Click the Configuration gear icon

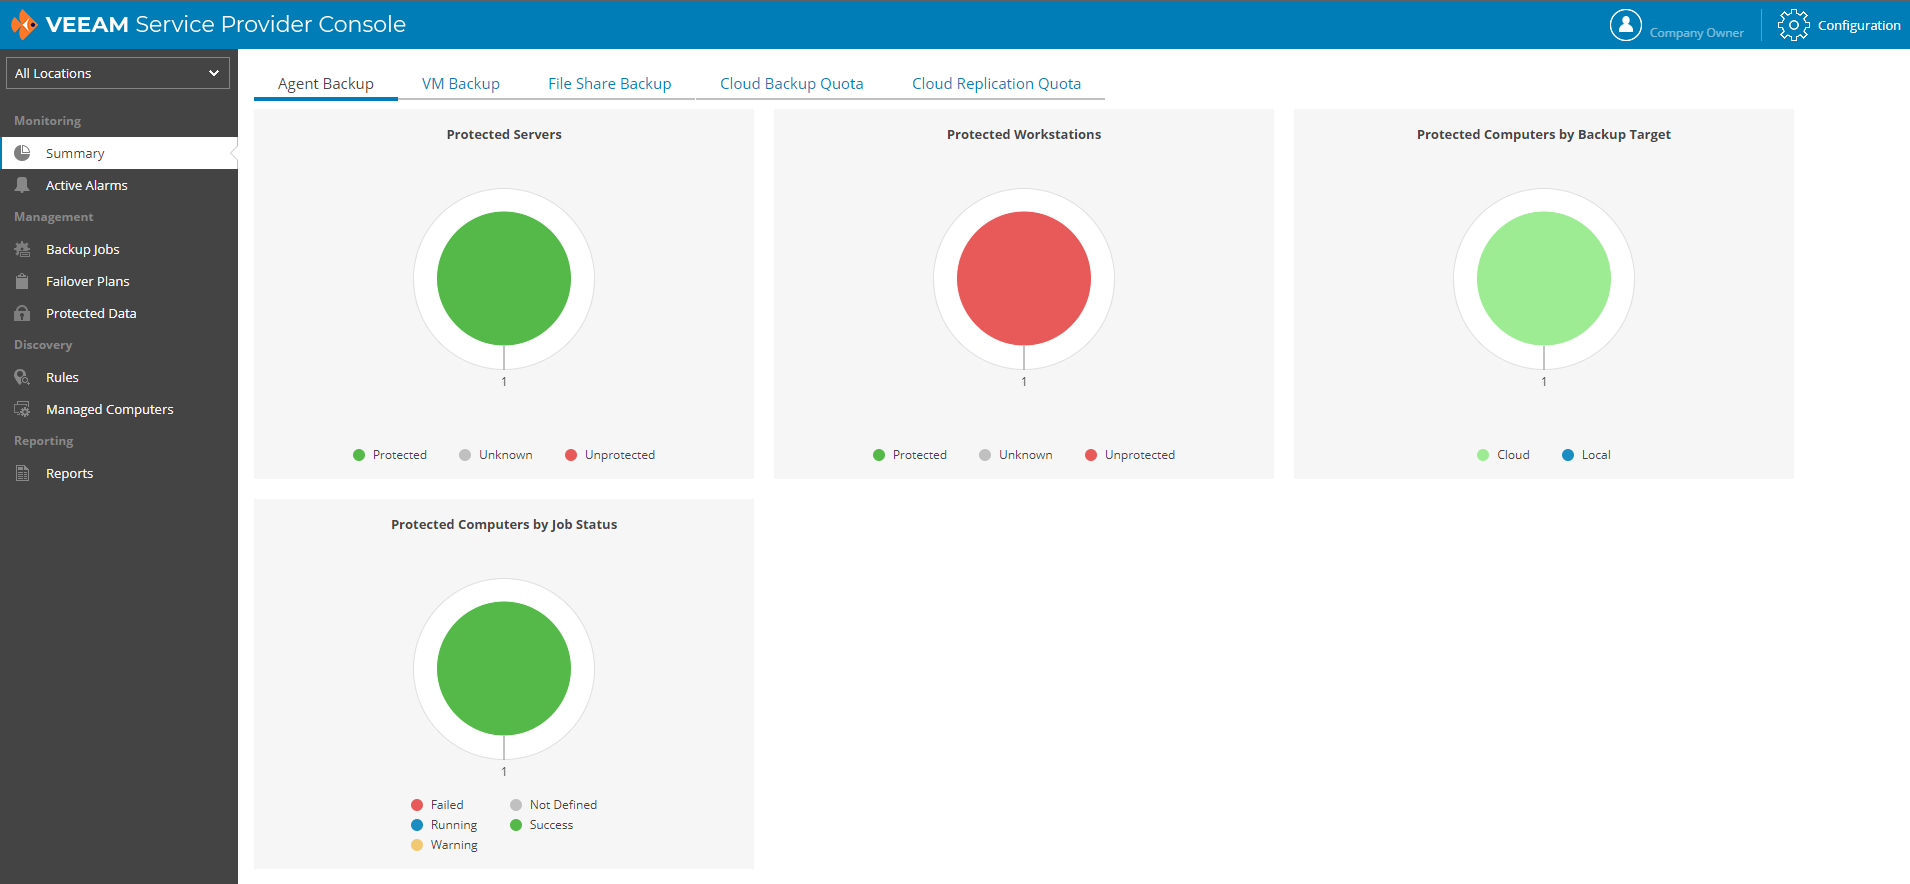click(1794, 25)
